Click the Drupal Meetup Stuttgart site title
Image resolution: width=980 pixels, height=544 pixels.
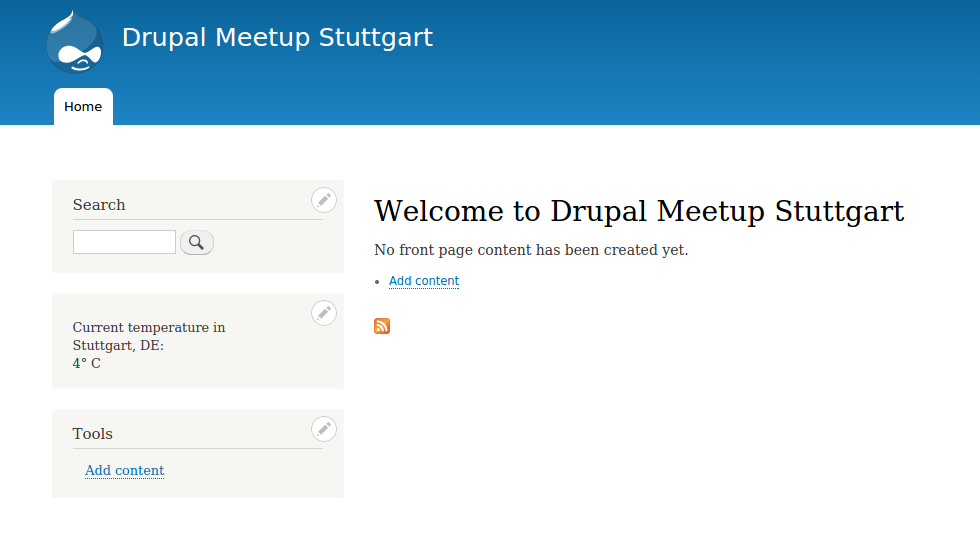click(277, 38)
